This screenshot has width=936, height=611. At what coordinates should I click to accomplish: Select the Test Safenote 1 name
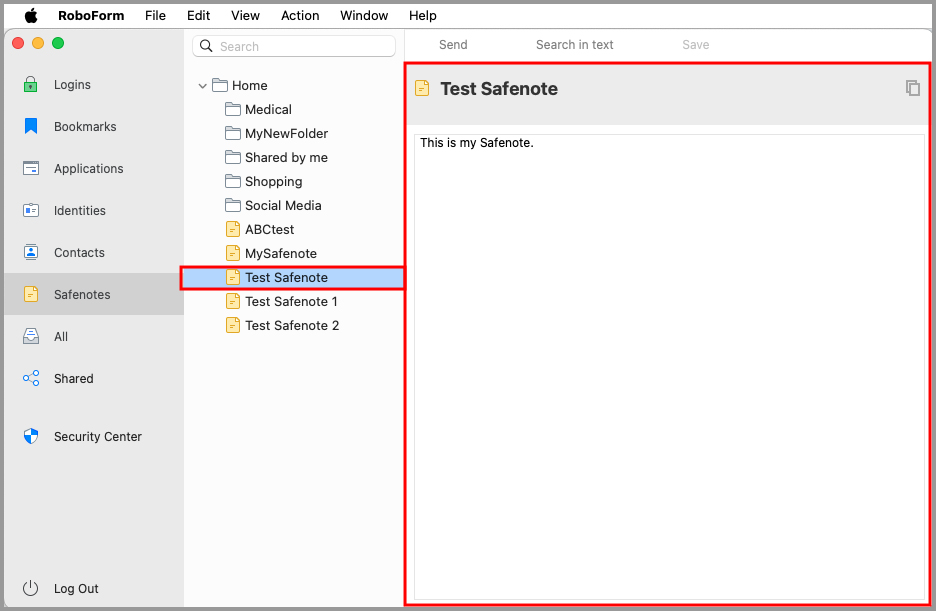point(291,301)
